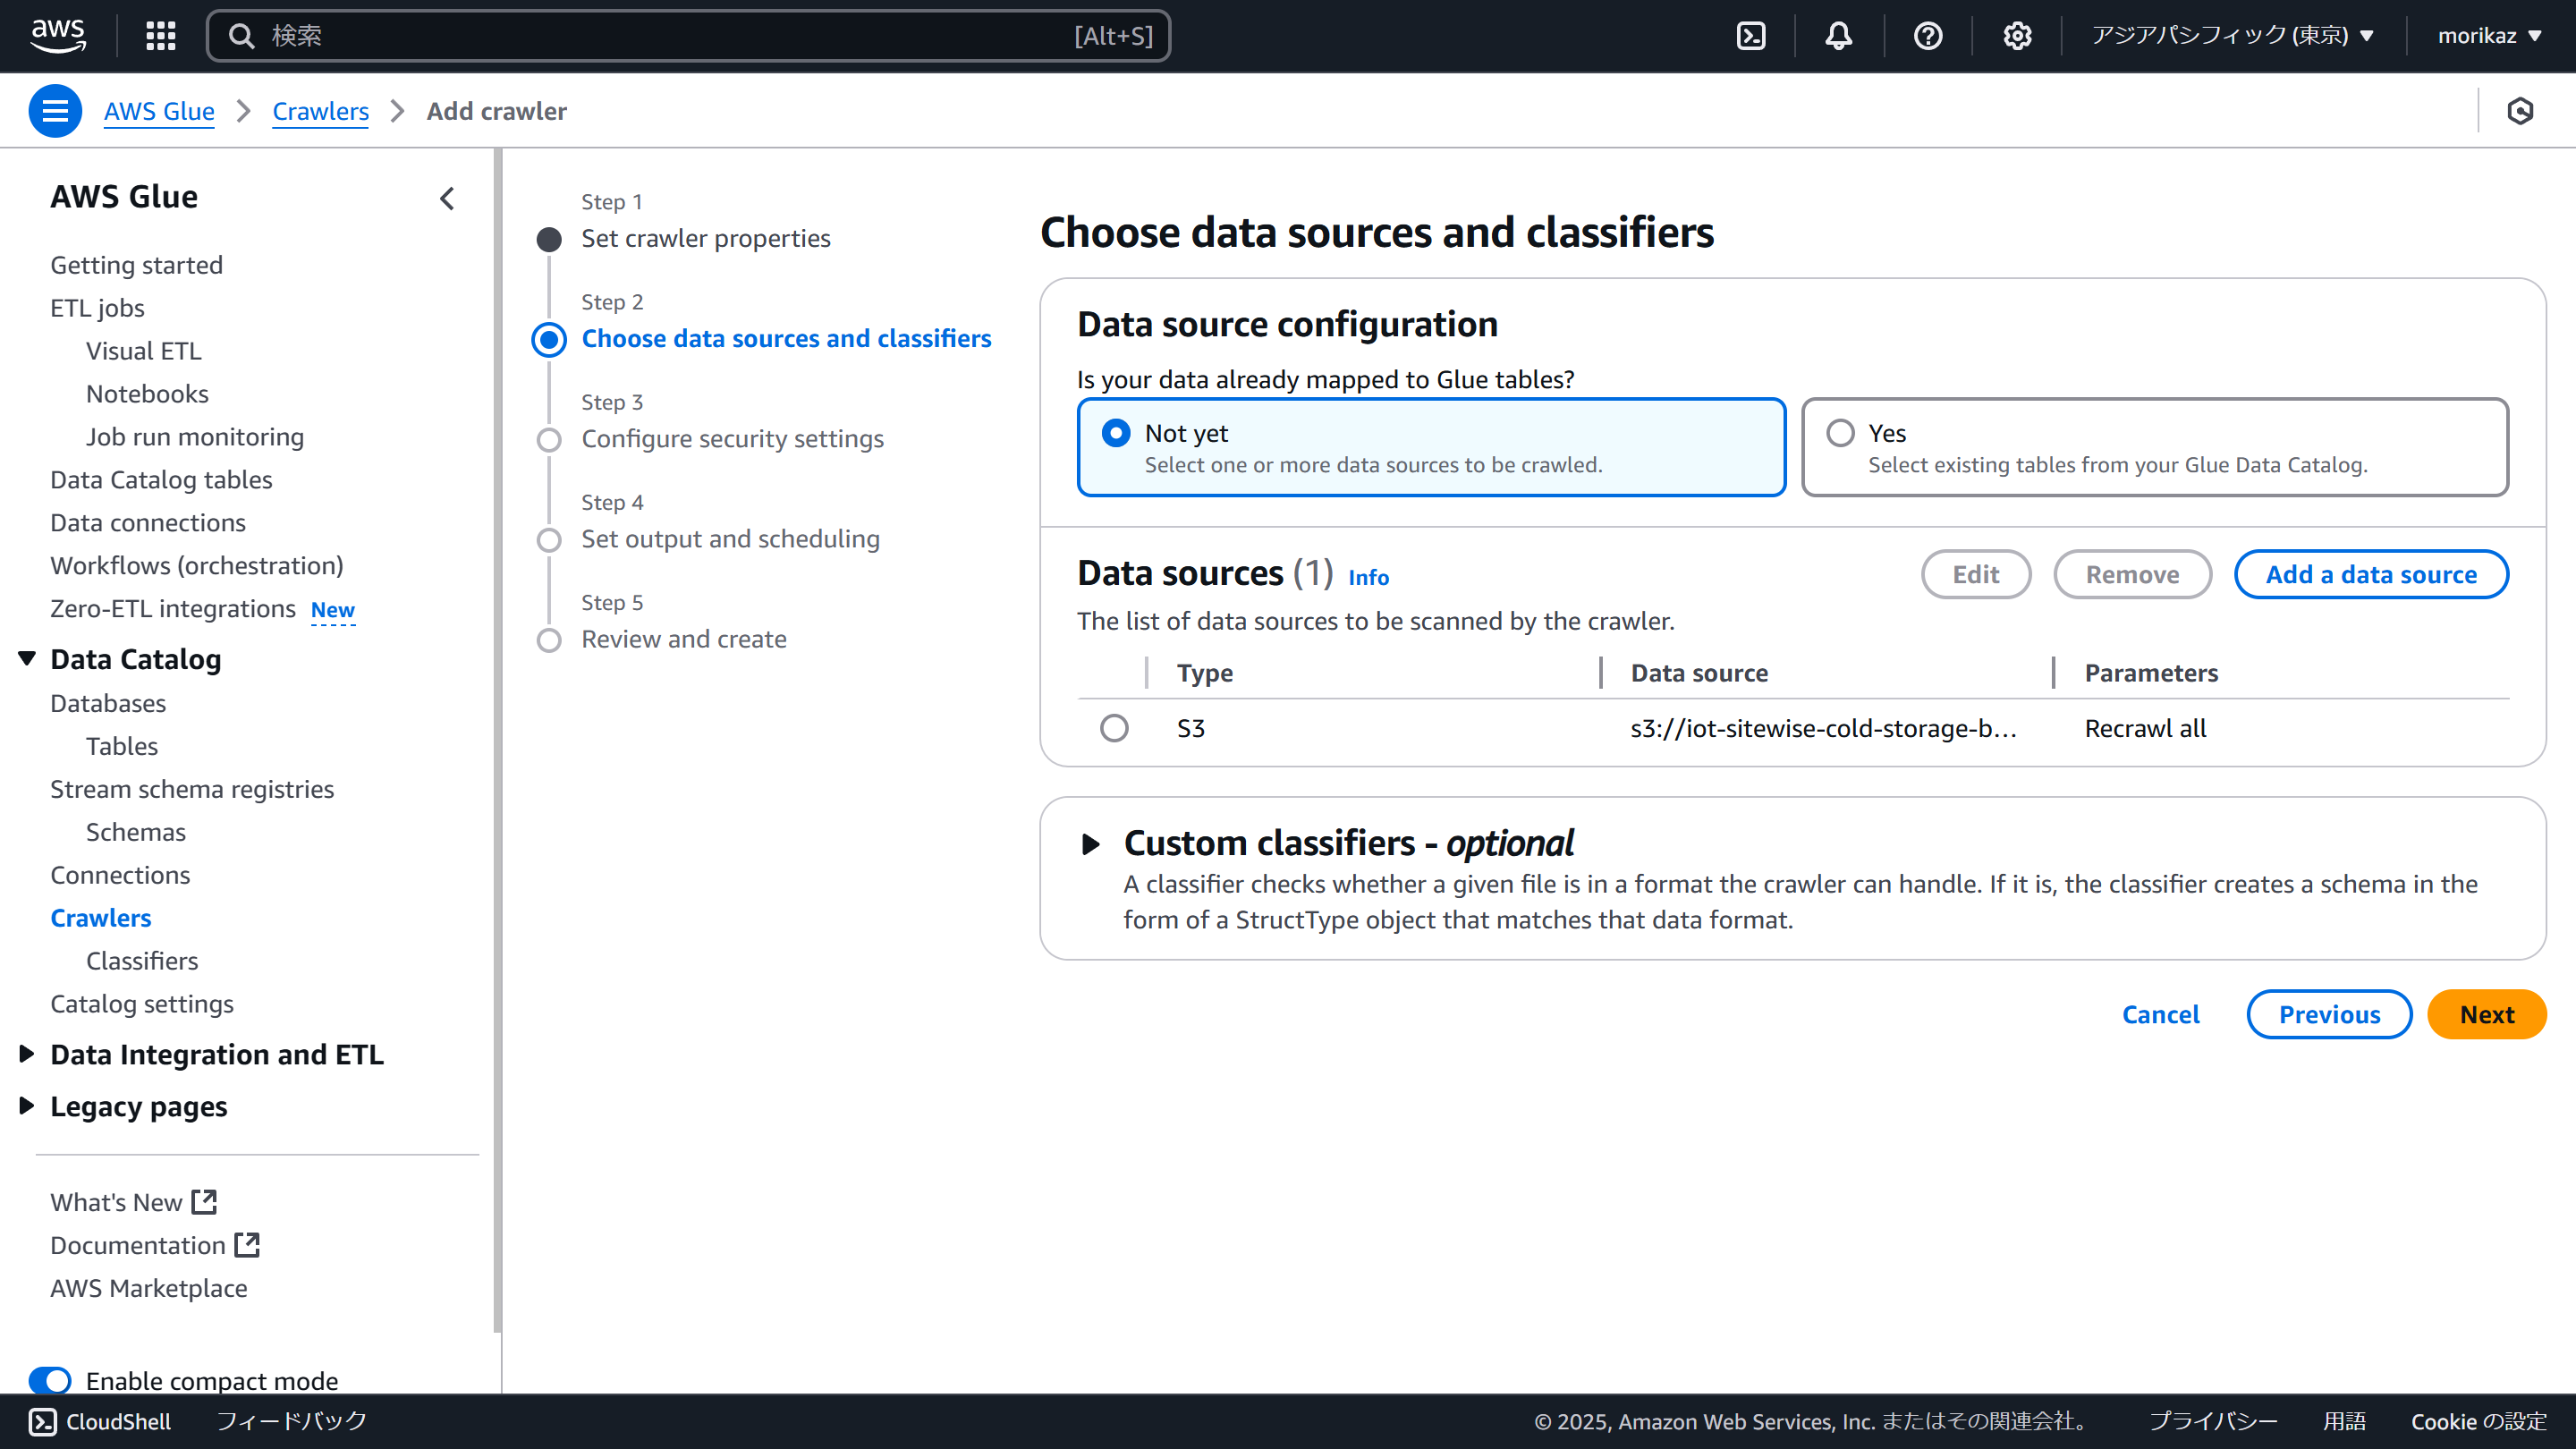Click the Crawlers breadcrumb link

point(320,111)
